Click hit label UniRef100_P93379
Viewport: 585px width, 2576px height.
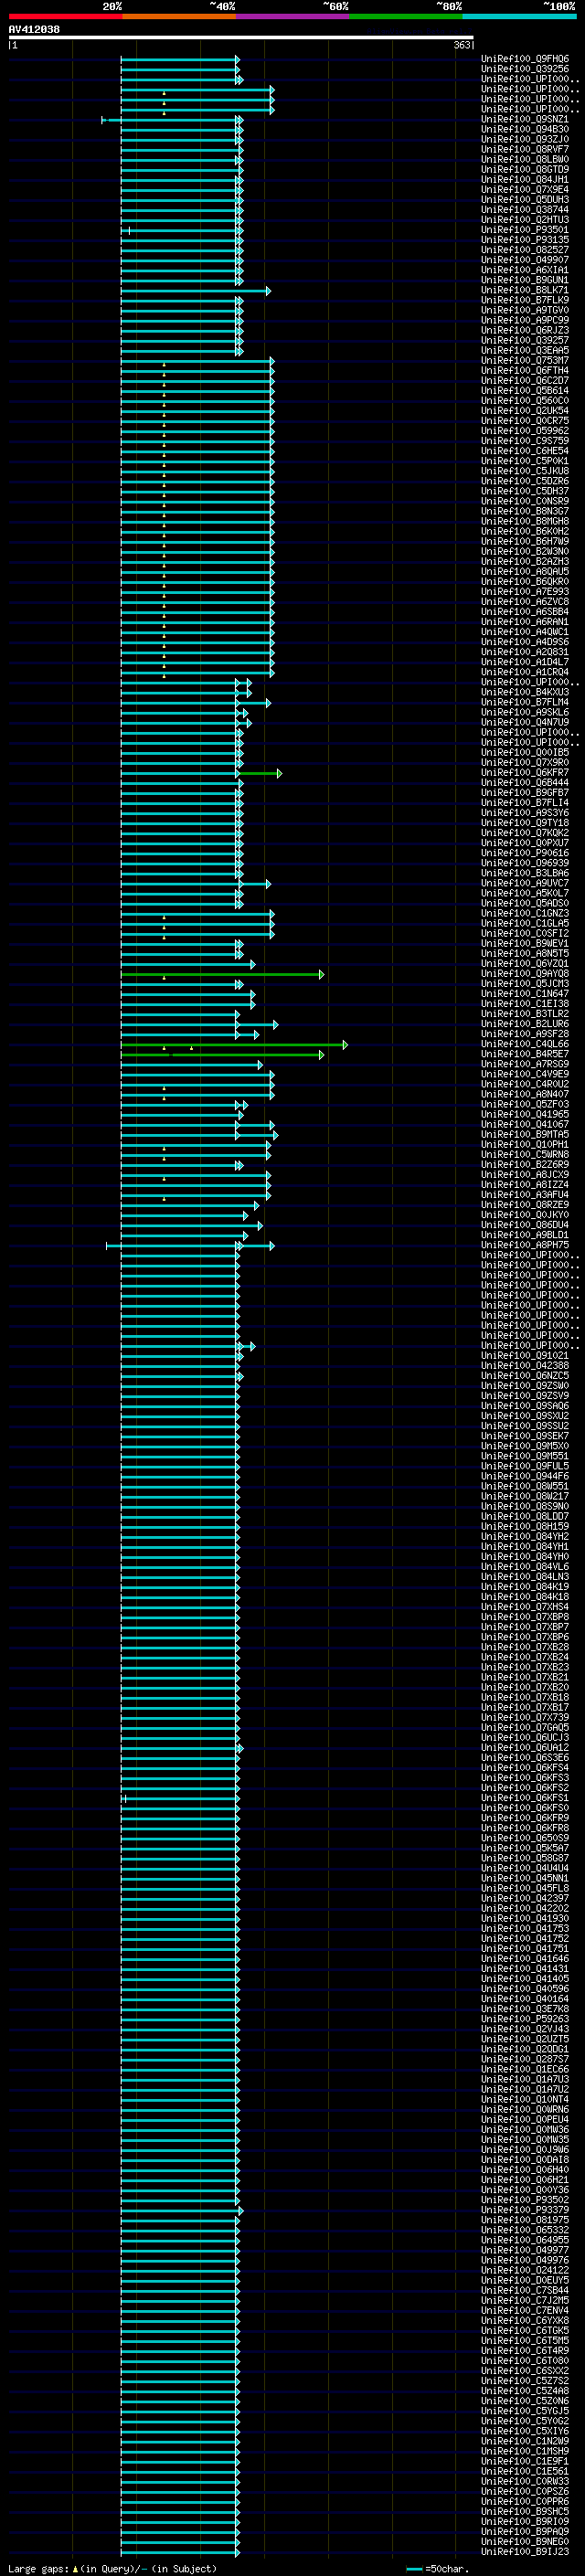[x=525, y=2210]
